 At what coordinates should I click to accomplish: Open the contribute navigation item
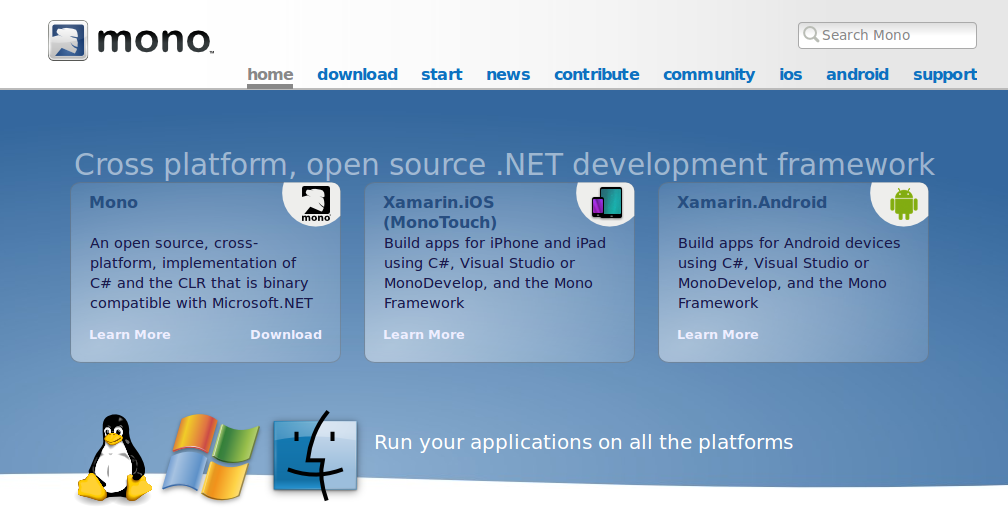pos(597,75)
